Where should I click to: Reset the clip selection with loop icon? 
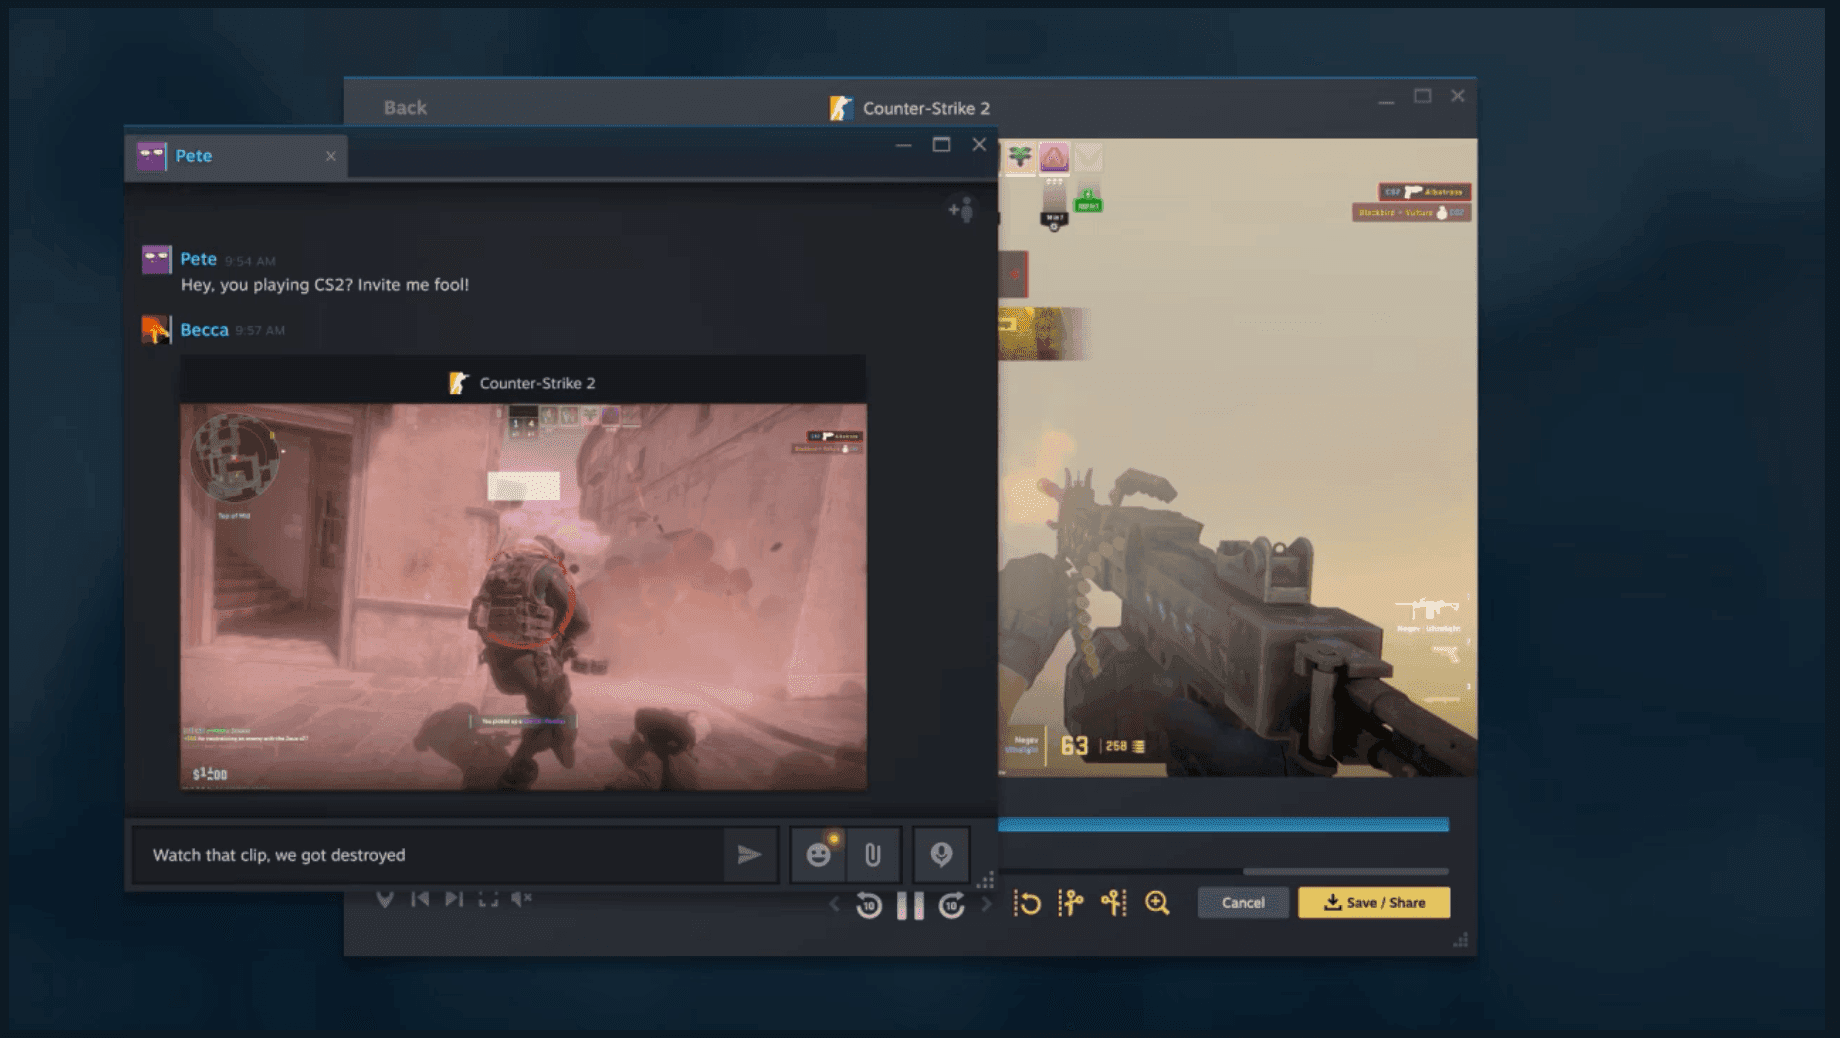1027,904
